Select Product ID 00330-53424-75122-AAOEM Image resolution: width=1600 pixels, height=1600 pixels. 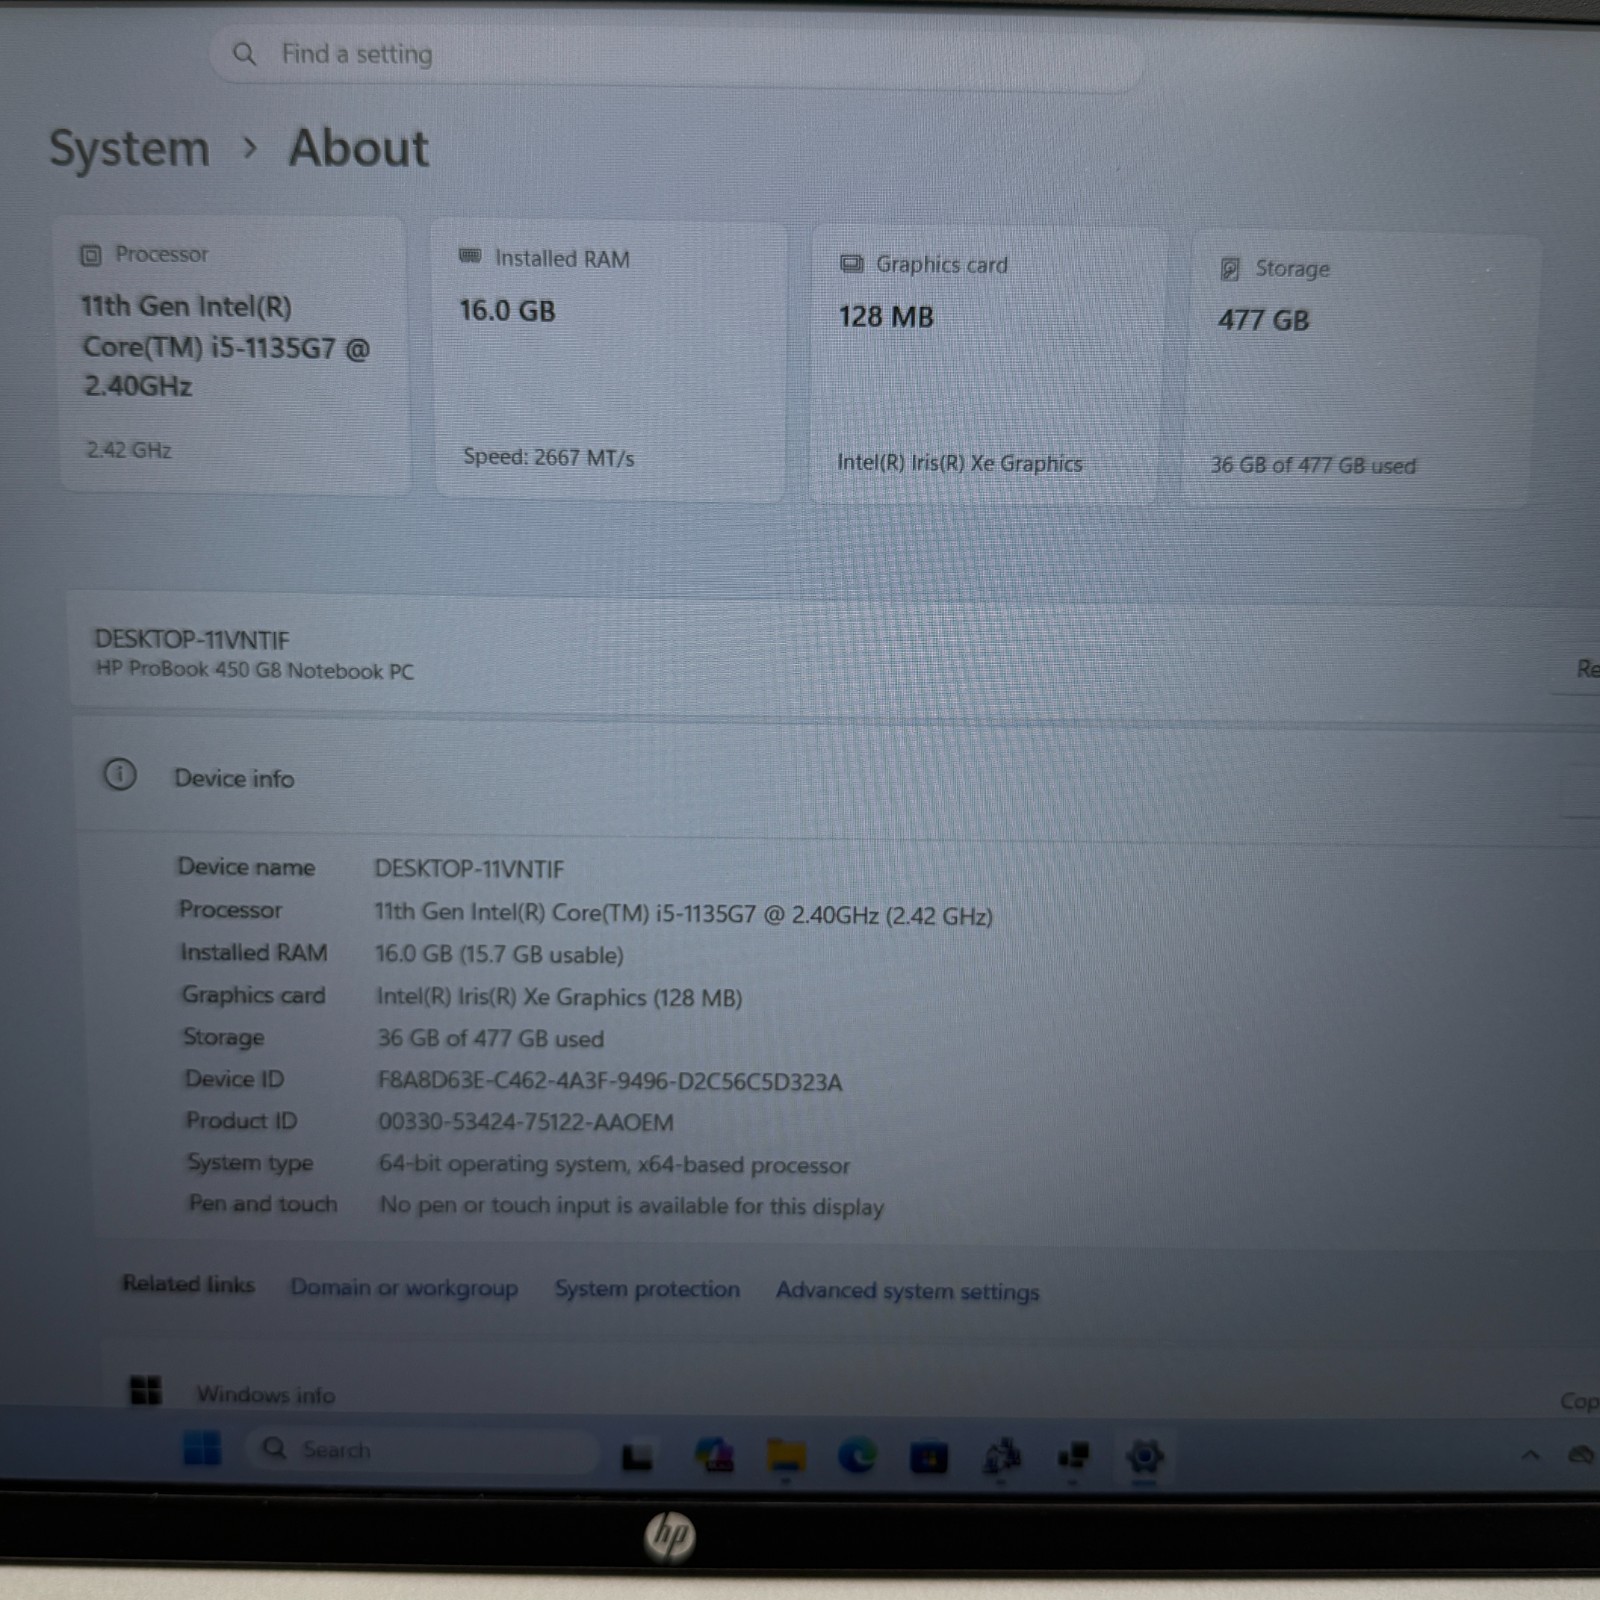(x=526, y=1123)
